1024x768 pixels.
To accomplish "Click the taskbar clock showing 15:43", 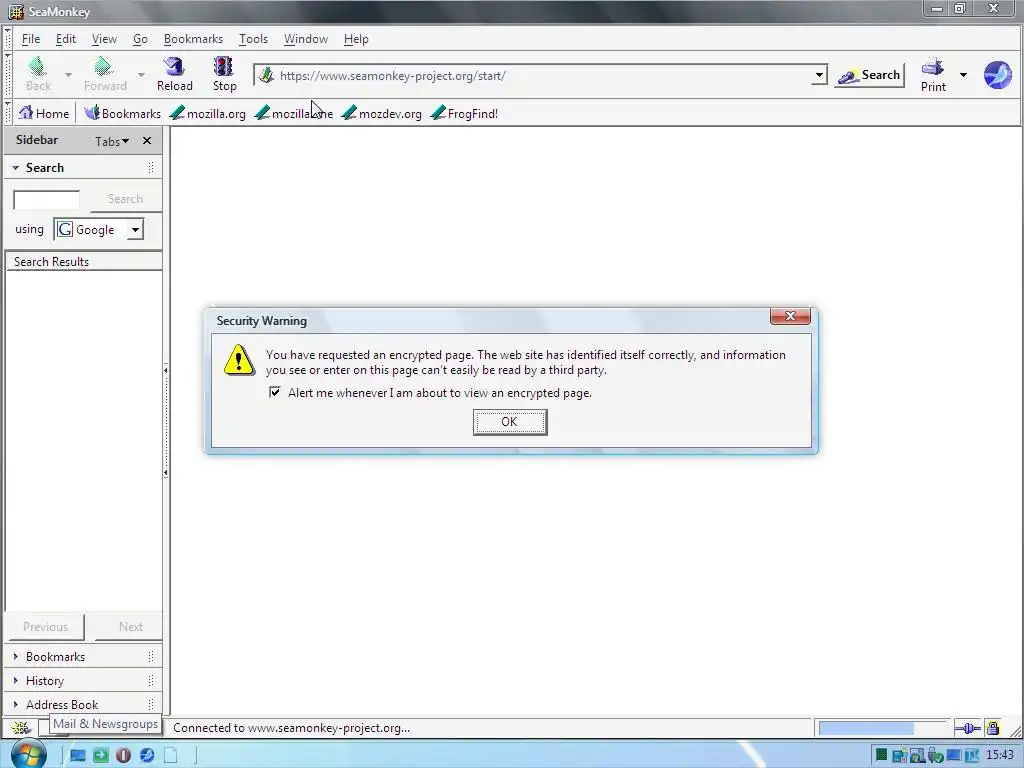I will click(1000, 755).
